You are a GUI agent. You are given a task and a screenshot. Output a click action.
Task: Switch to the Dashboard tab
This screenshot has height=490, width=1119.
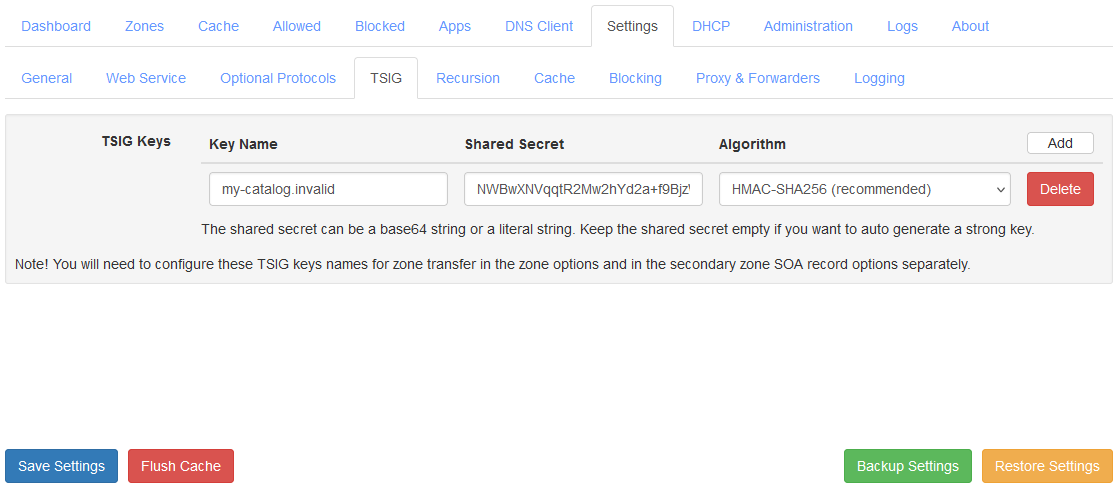coord(56,26)
